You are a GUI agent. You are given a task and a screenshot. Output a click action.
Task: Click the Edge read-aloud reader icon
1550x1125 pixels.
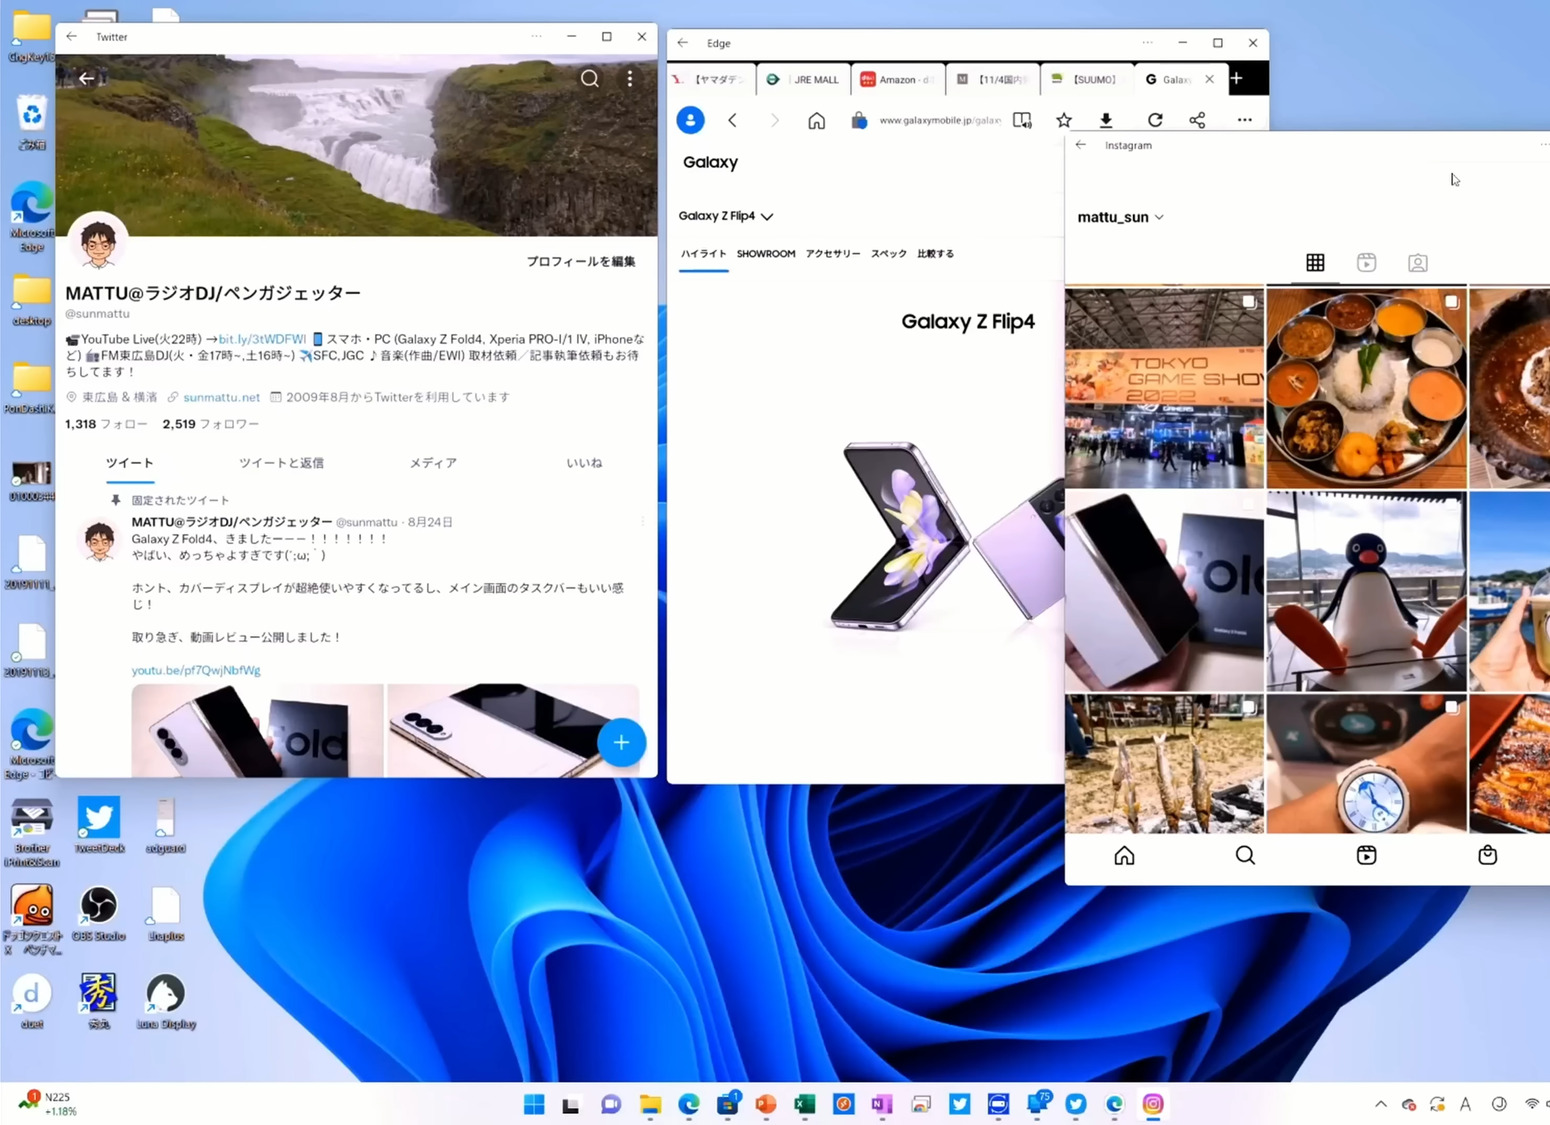click(1022, 120)
